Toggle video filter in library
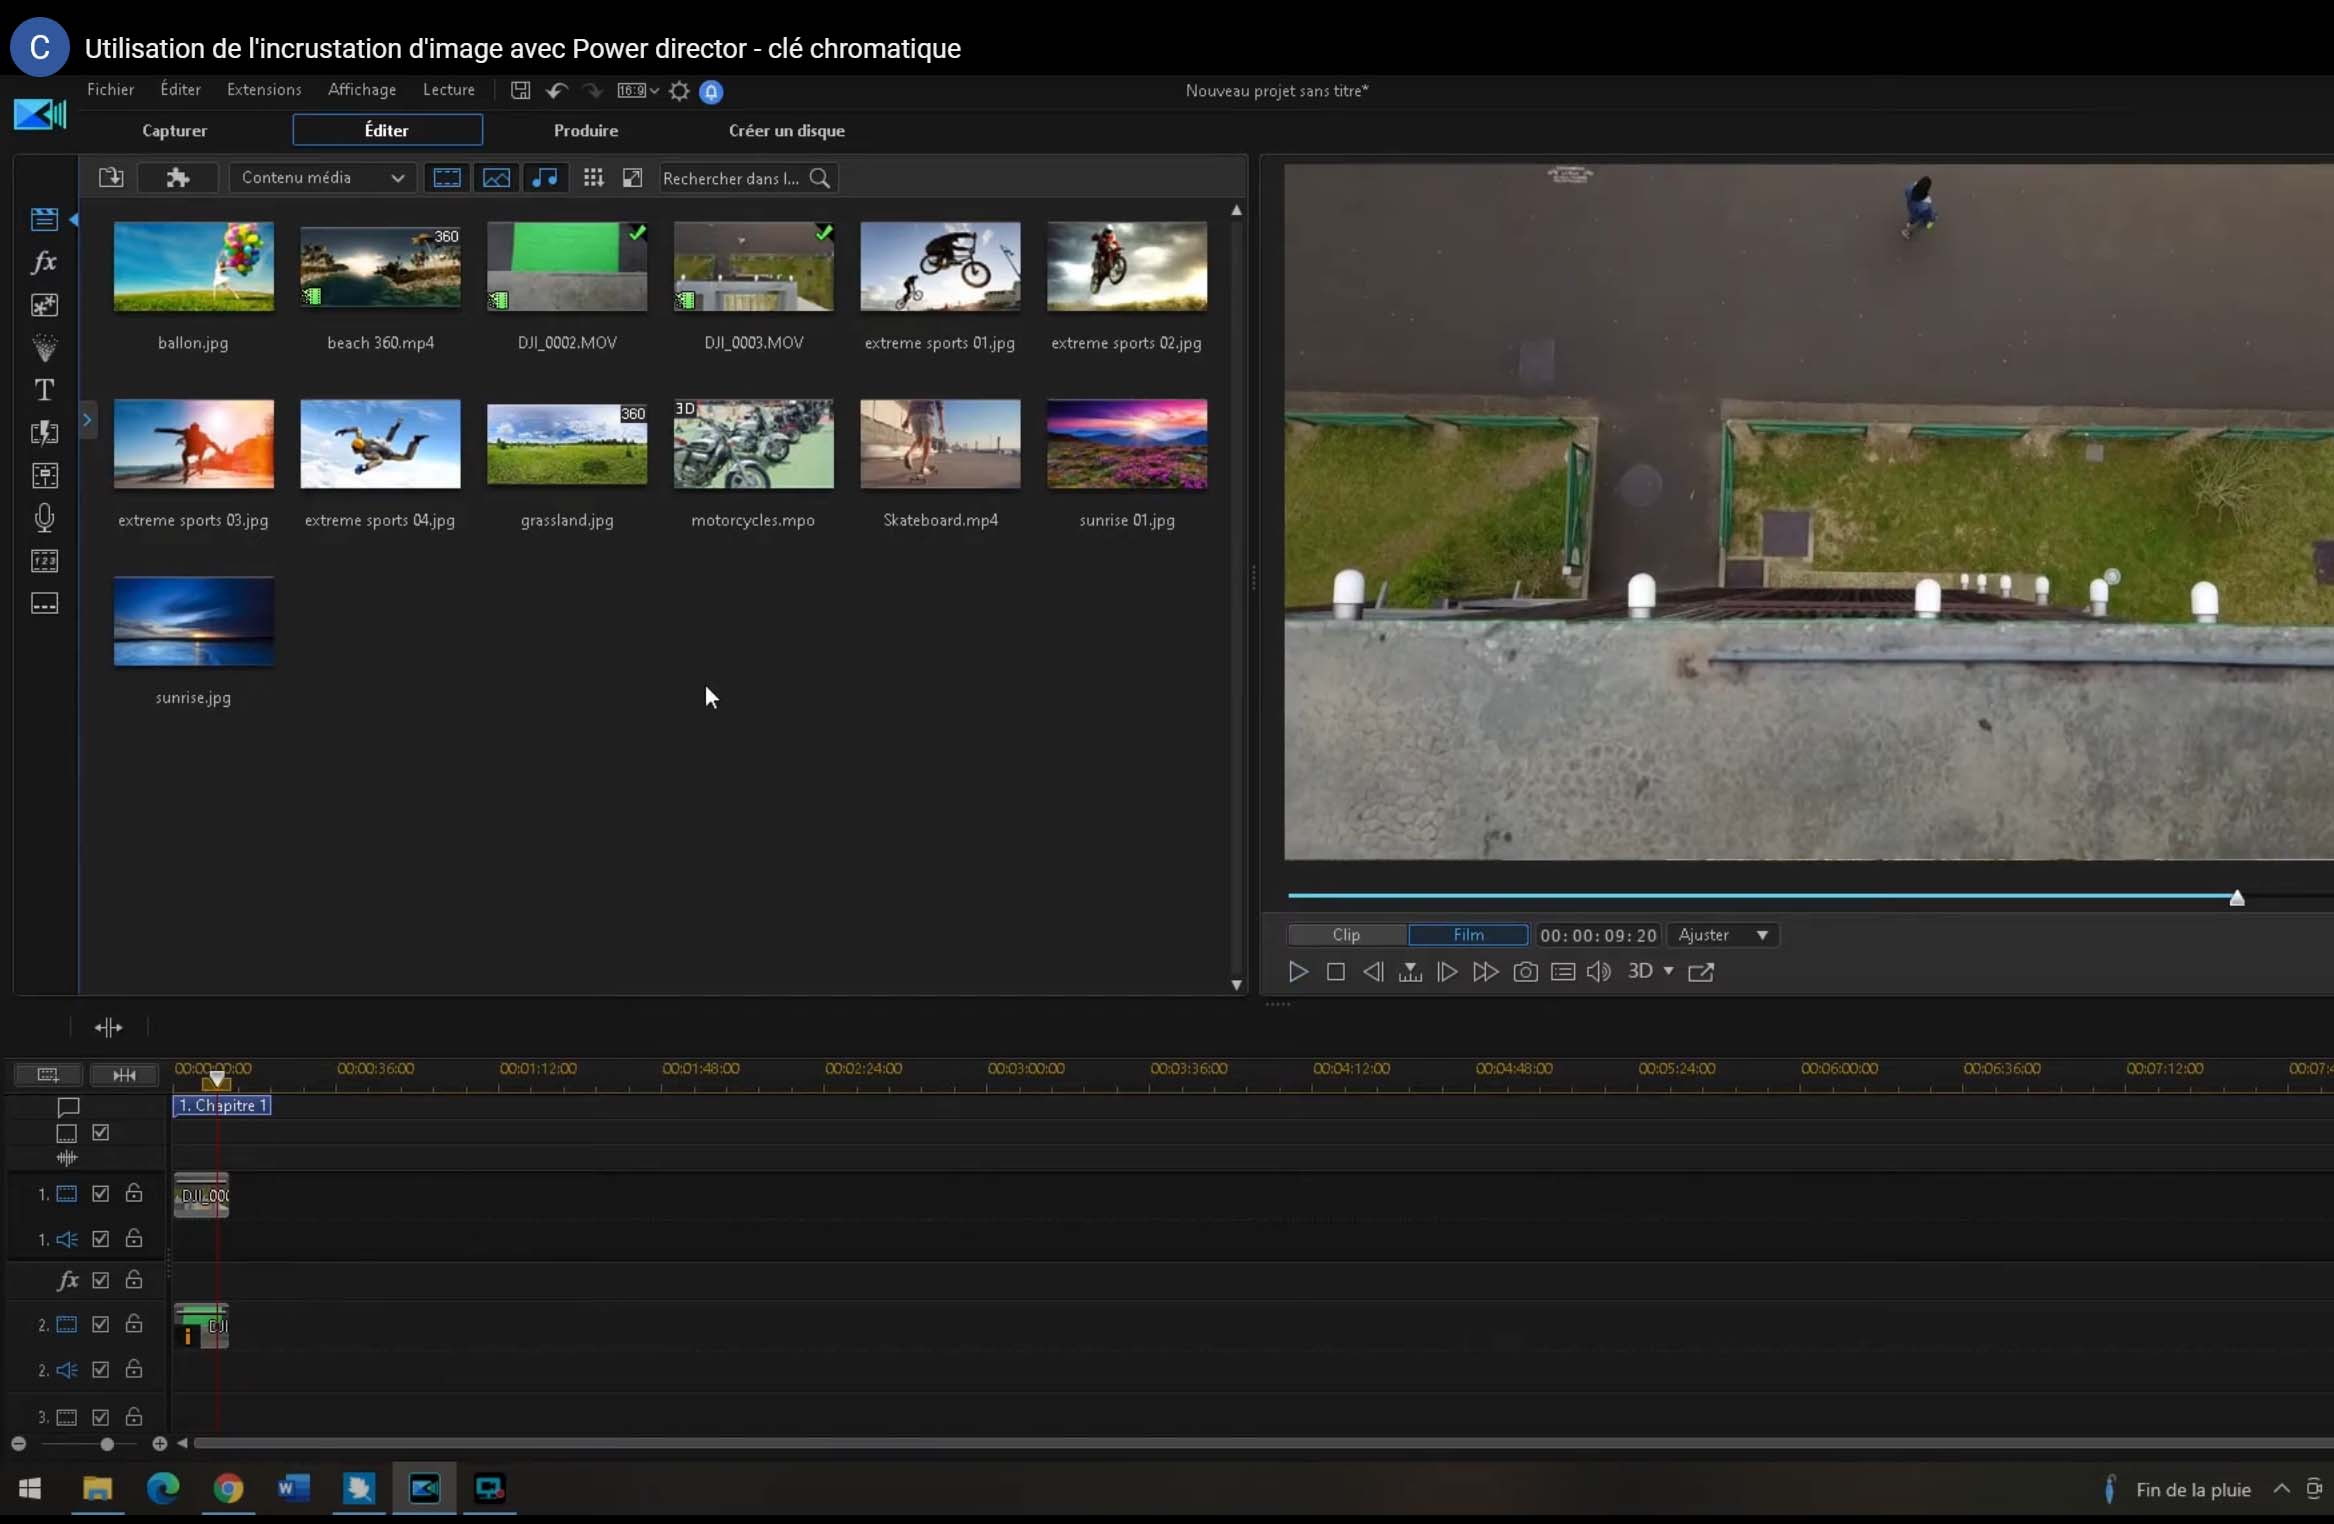Screen dimensions: 2334x1524 pos(446,178)
